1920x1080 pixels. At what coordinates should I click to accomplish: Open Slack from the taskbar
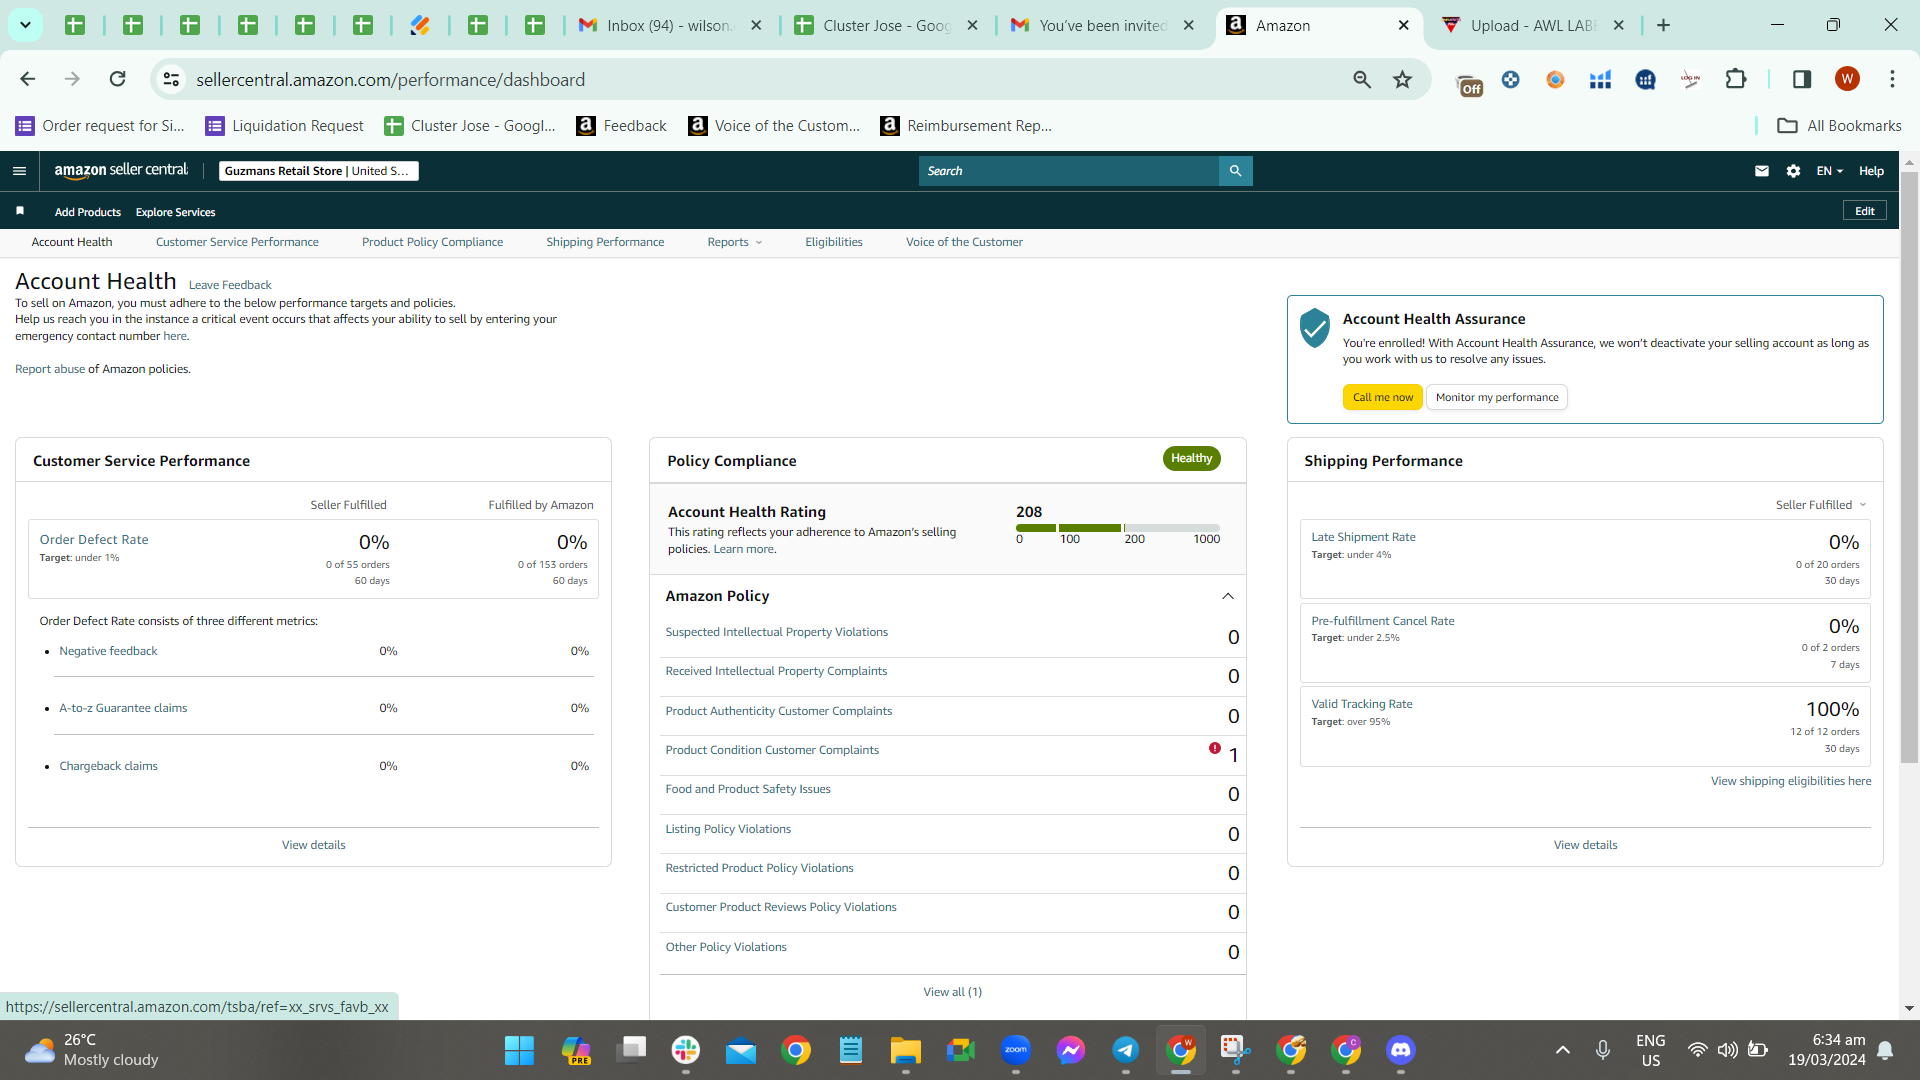685,1050
